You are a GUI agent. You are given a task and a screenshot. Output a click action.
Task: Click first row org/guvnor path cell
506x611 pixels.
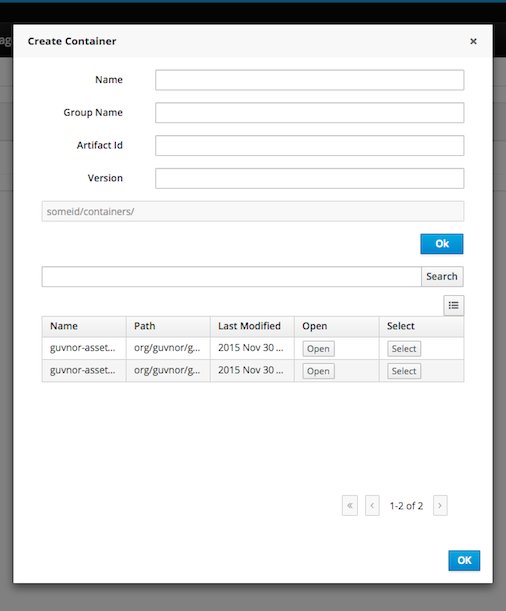click(x=168, y=348)
